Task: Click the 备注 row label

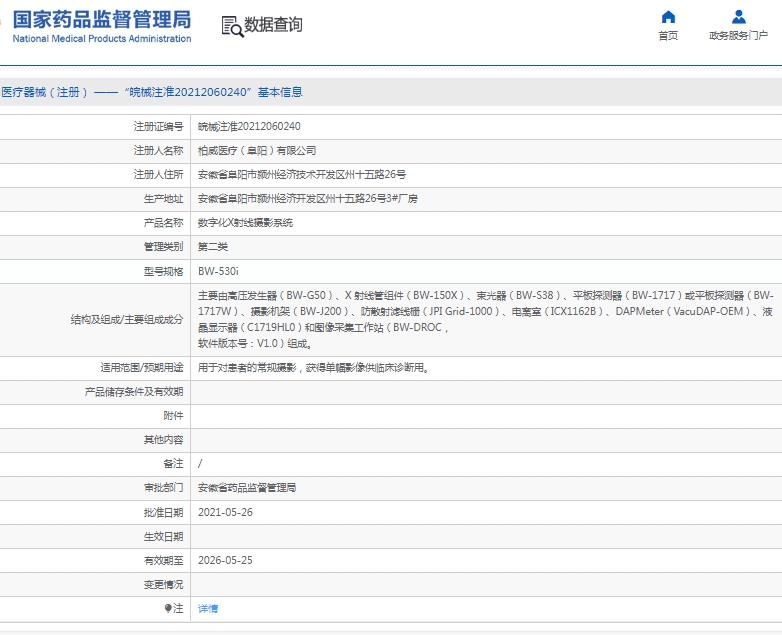Action: click(x=174, y=464)
